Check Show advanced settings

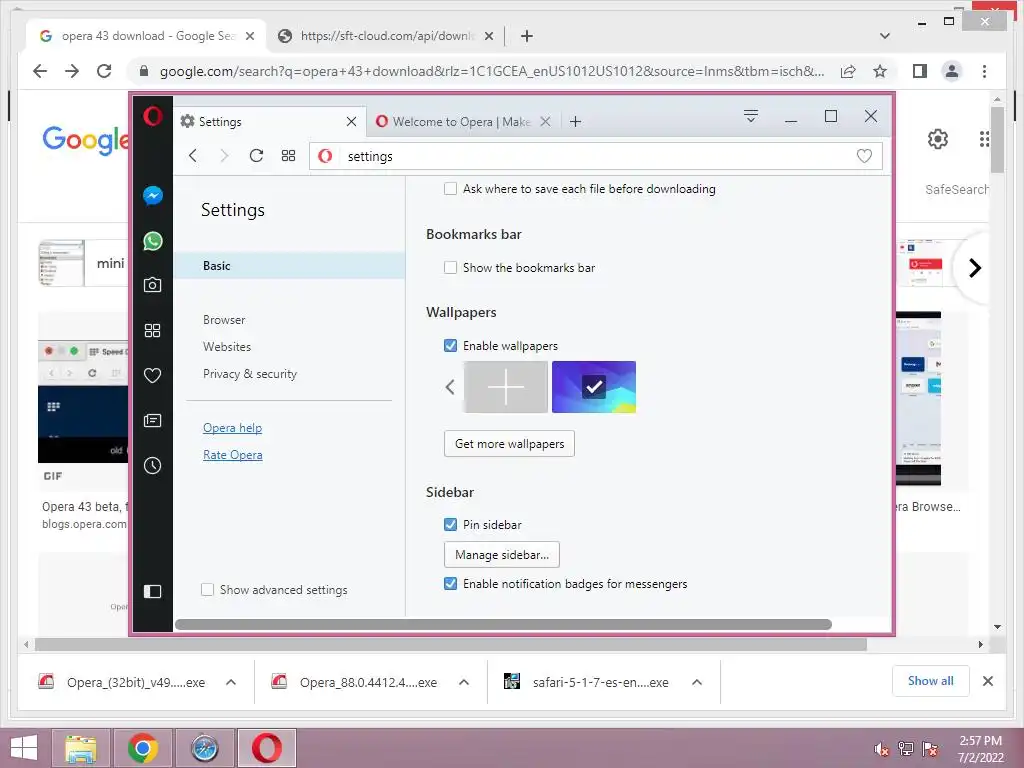[207, 590]
